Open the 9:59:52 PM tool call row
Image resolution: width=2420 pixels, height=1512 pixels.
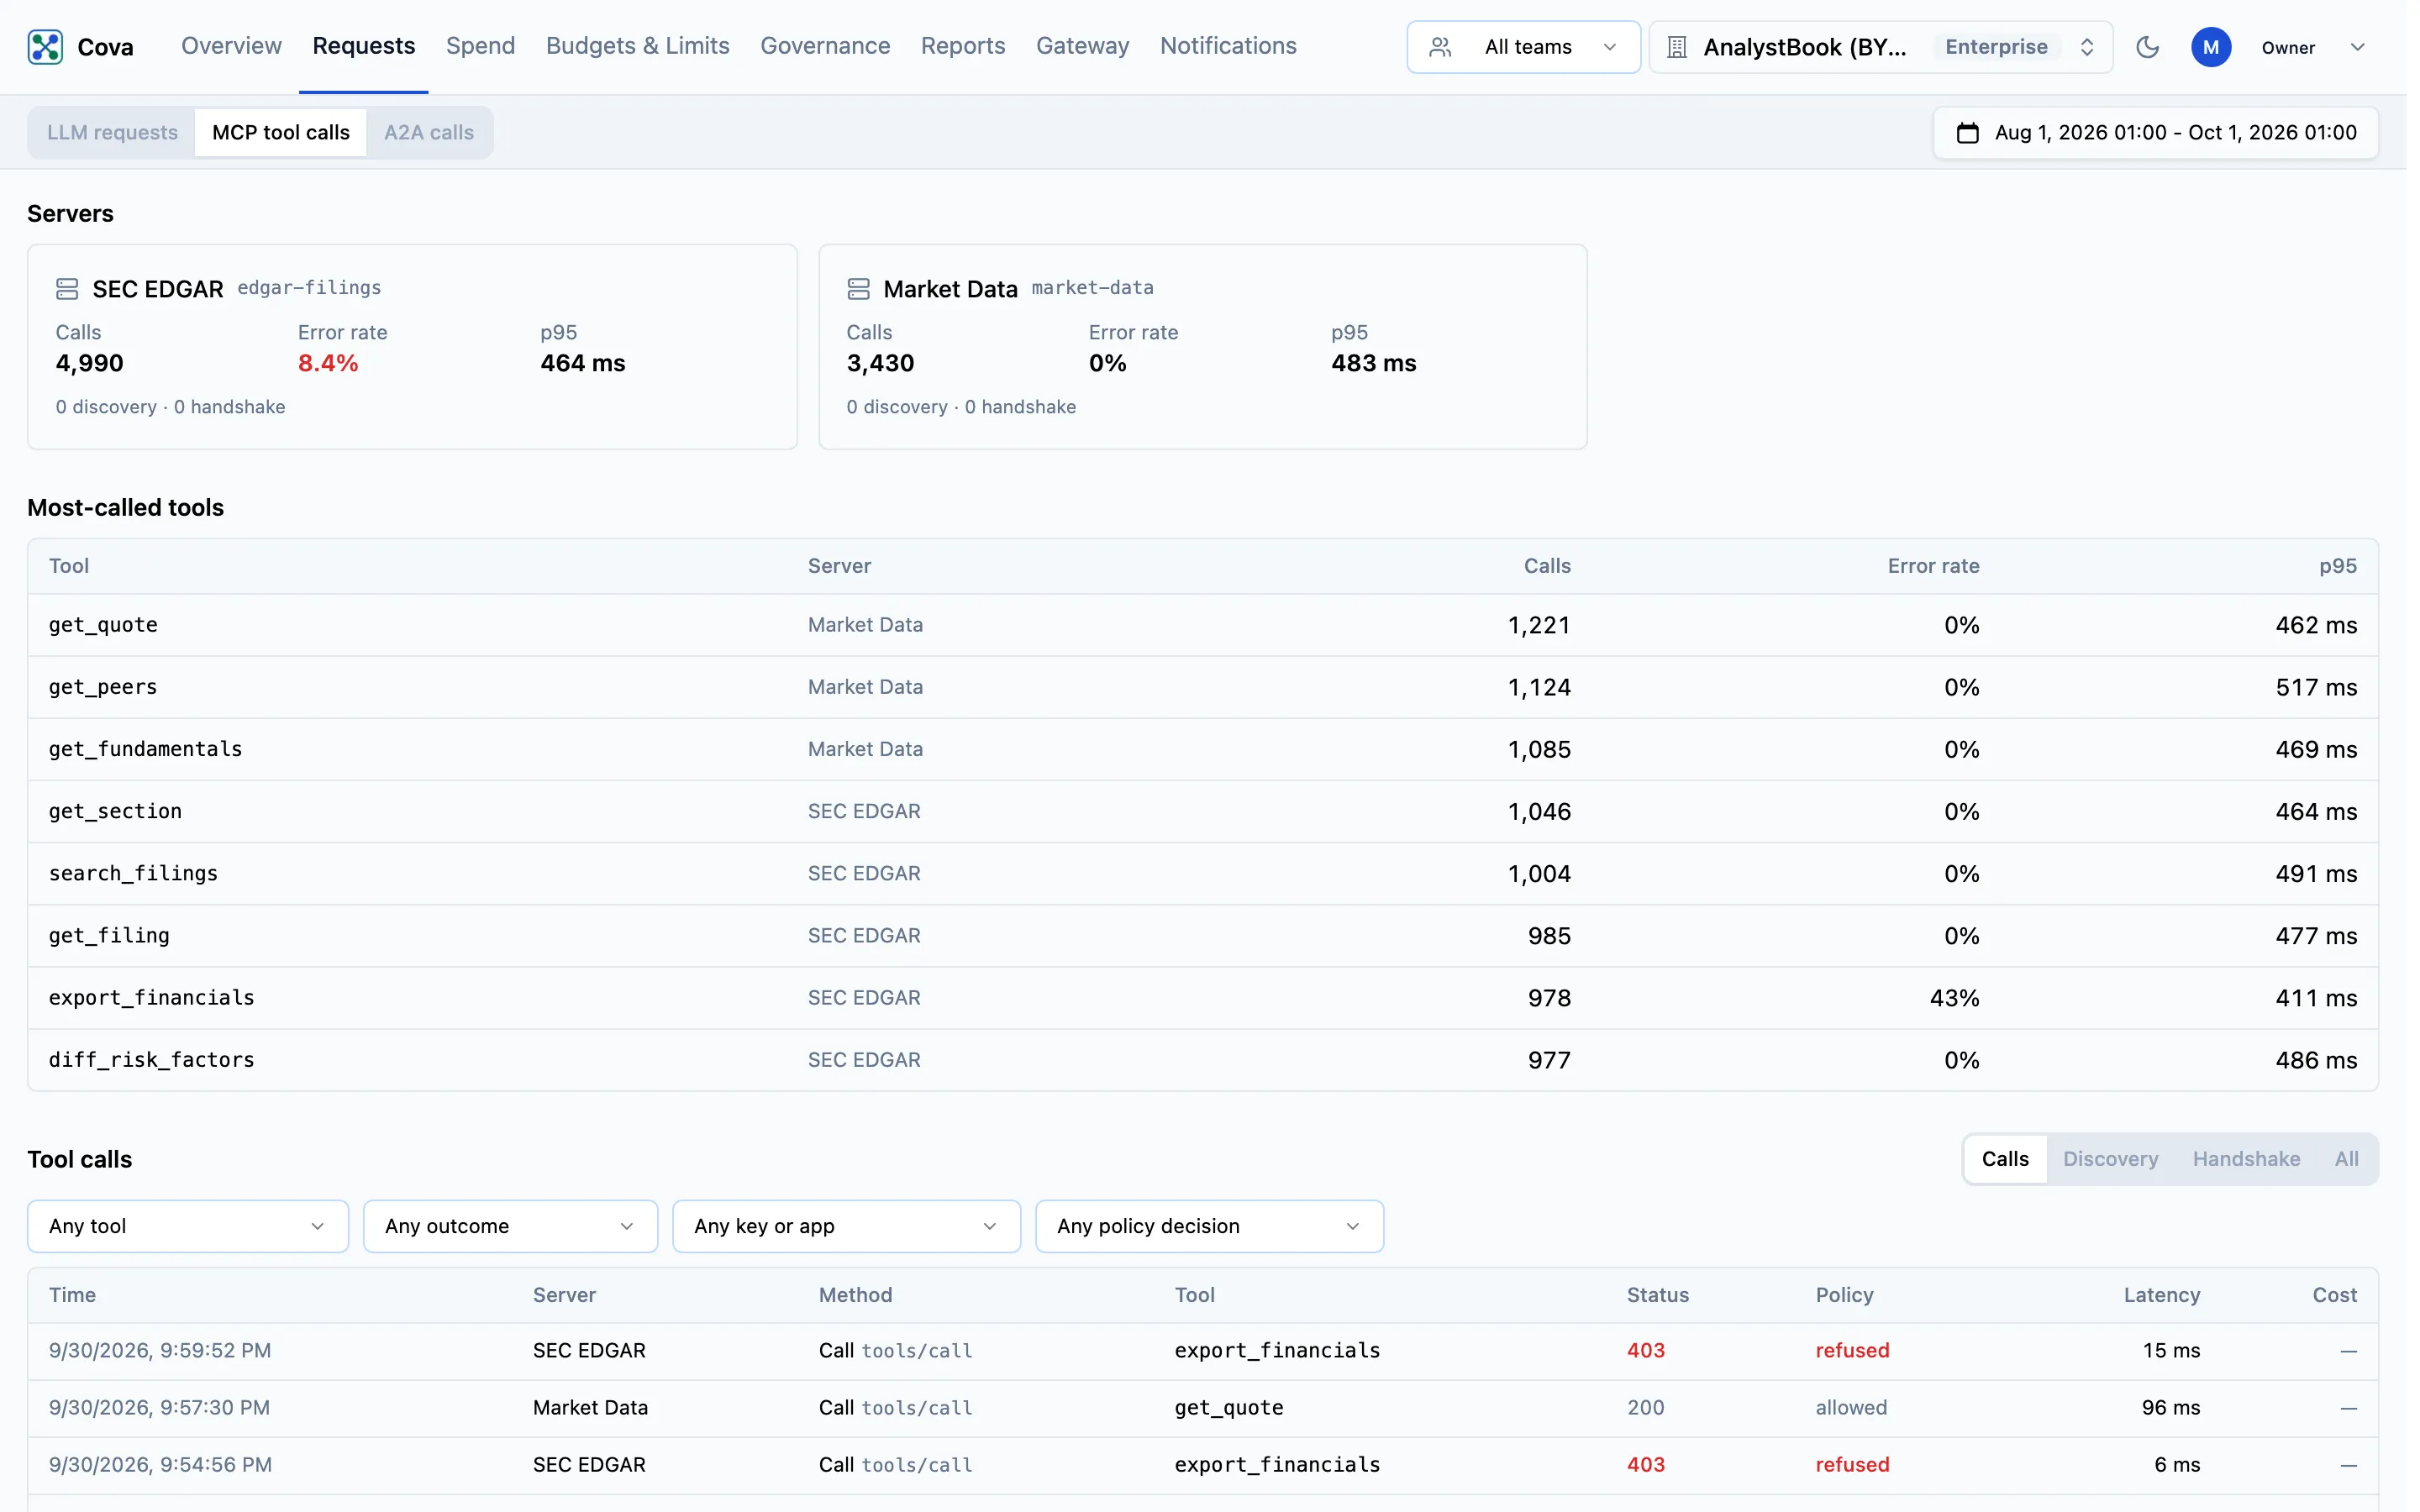click(x=1203, y=1351)
